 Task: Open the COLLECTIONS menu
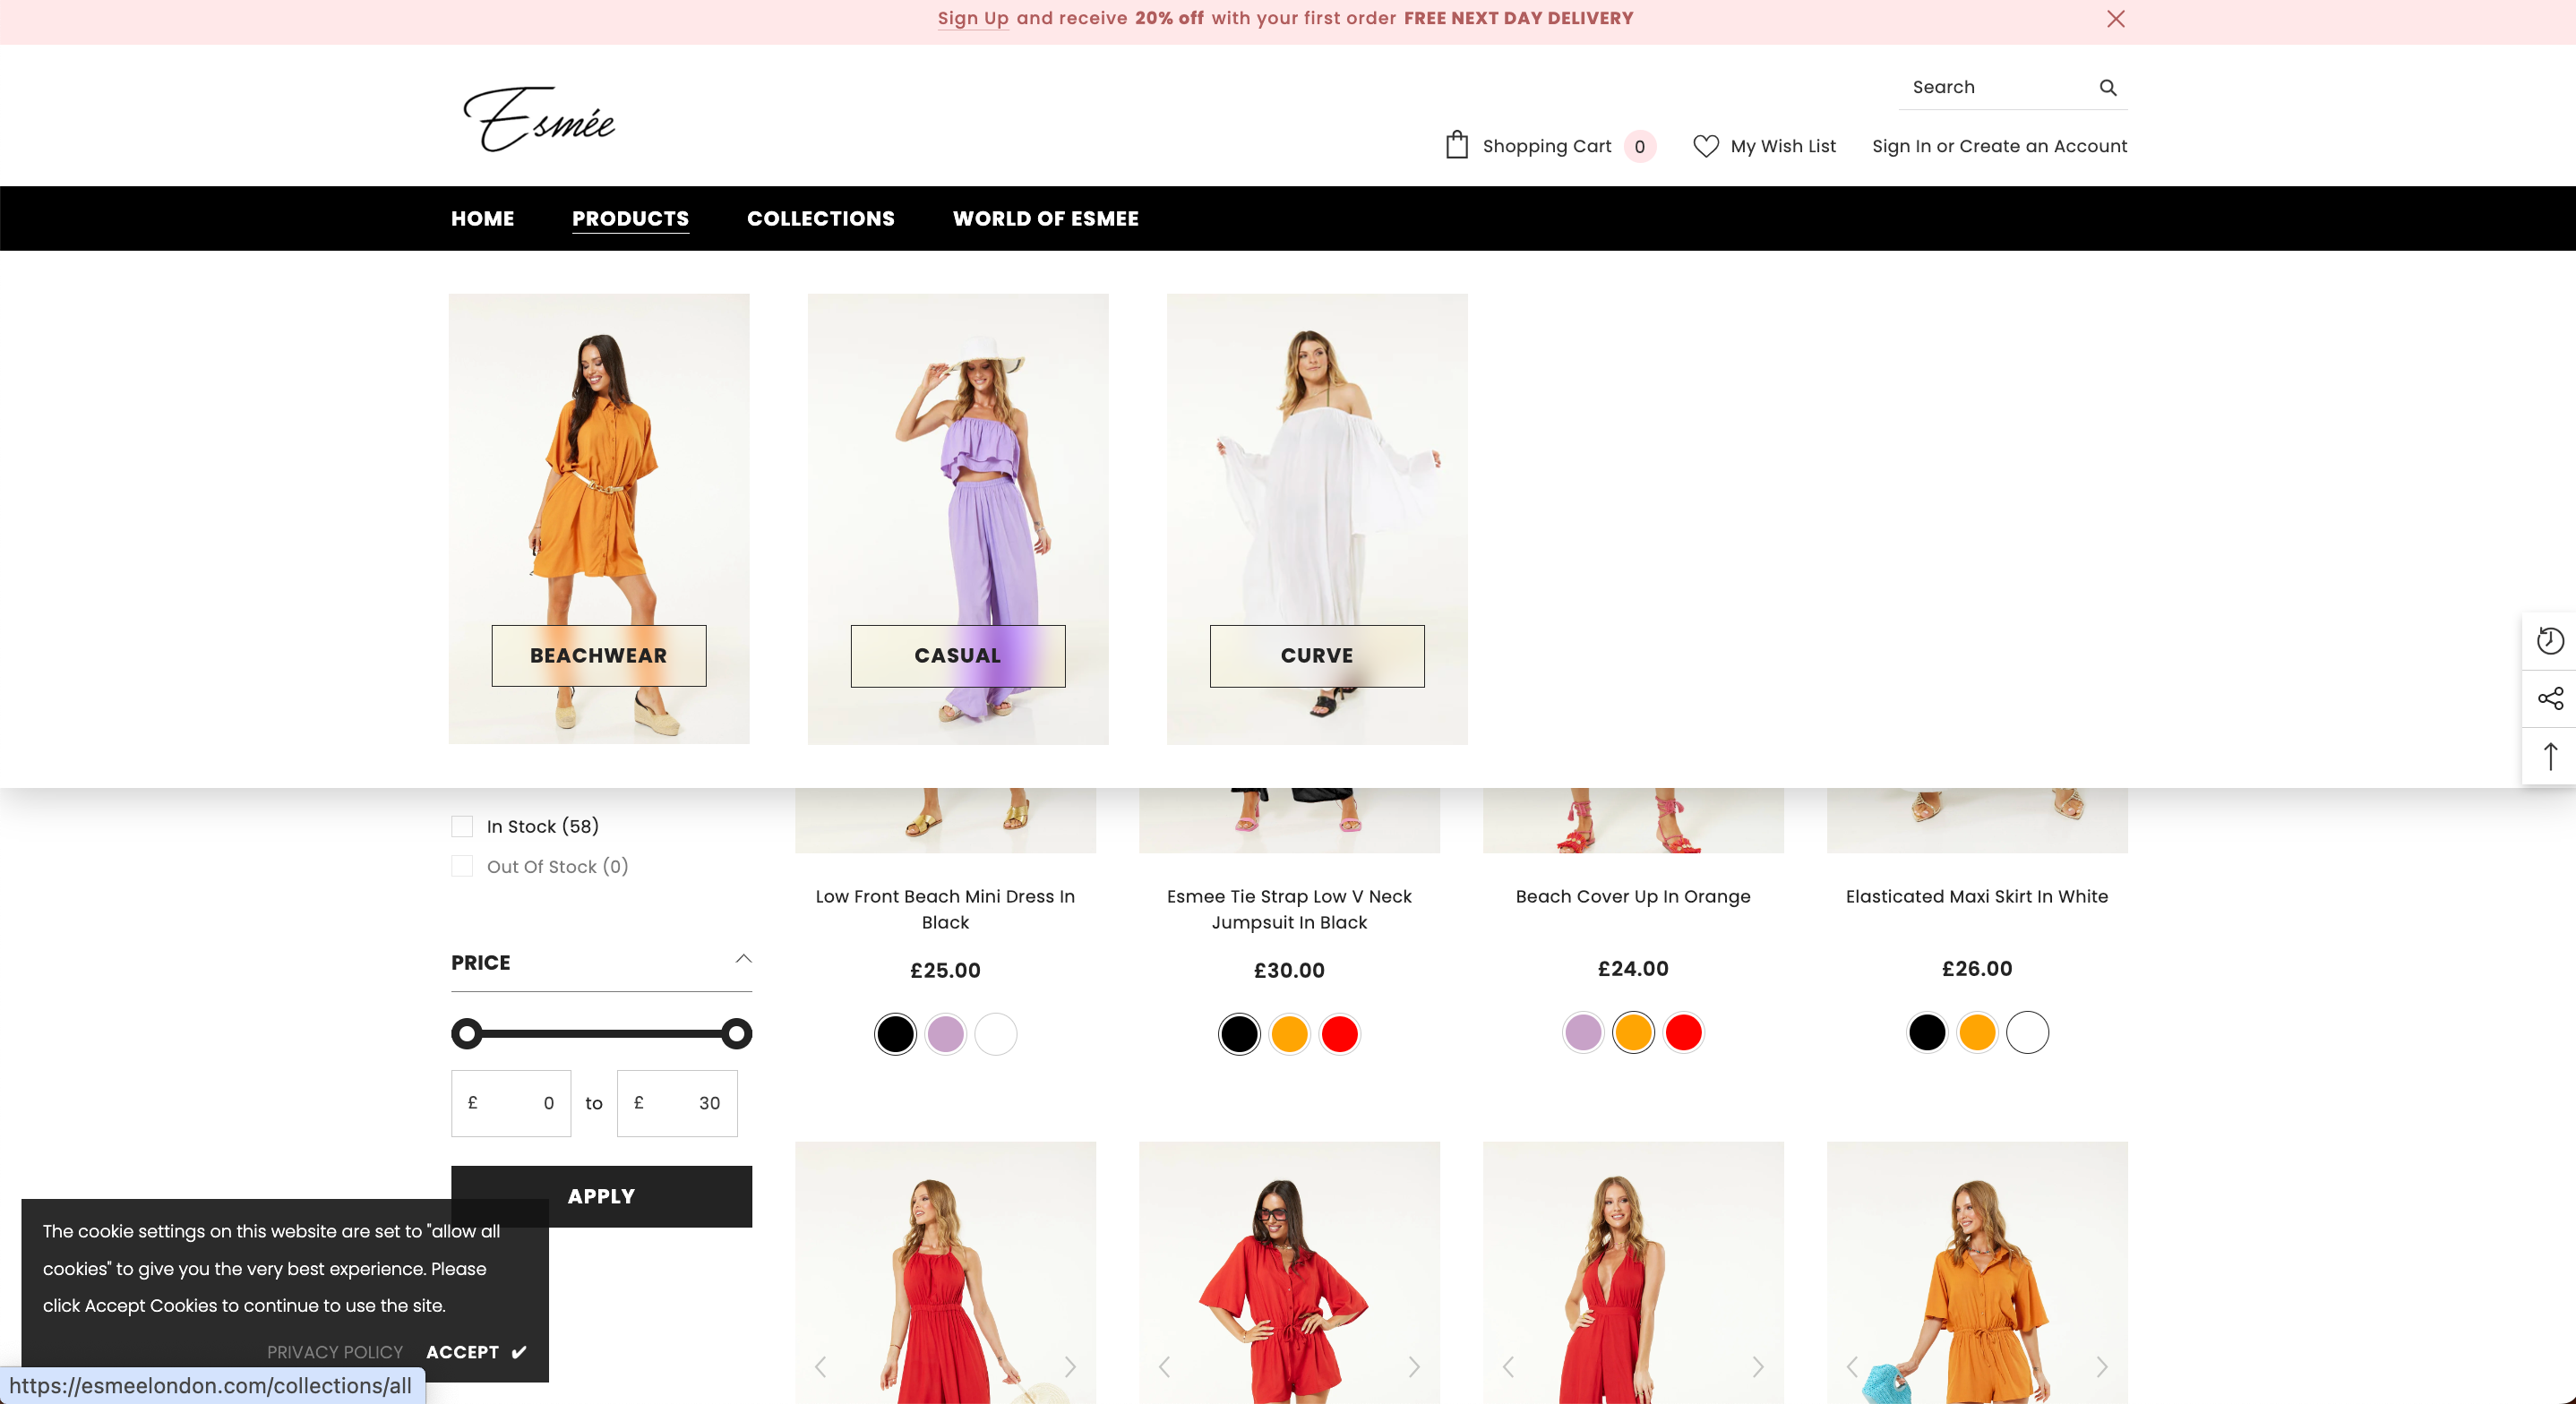820,218
